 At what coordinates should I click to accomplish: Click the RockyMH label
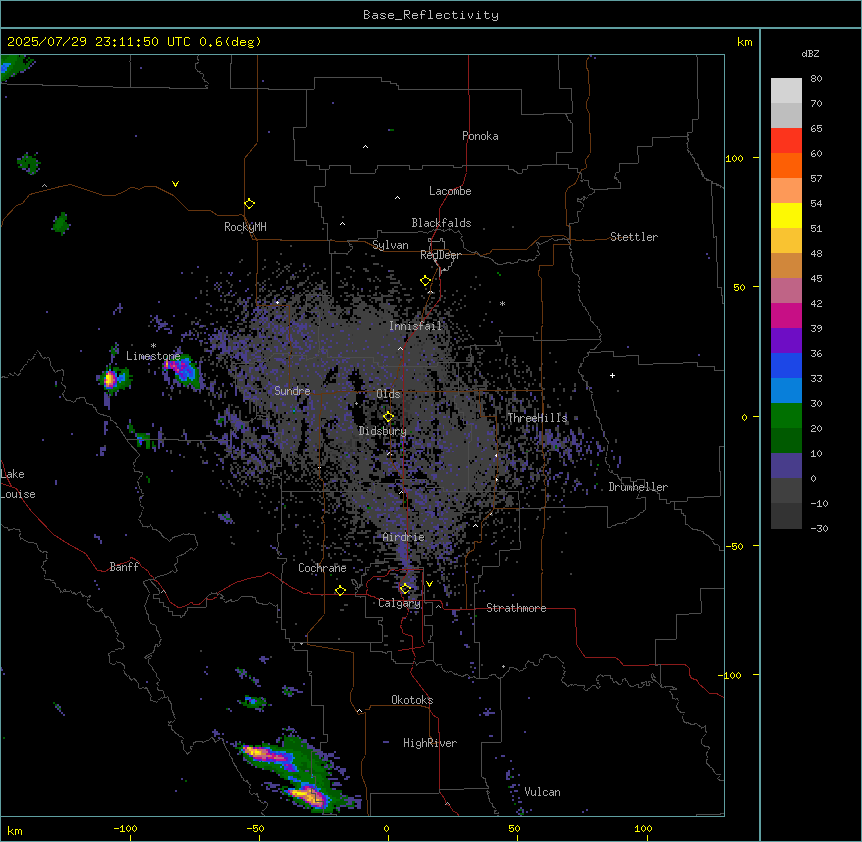click(x=245, y=227)
